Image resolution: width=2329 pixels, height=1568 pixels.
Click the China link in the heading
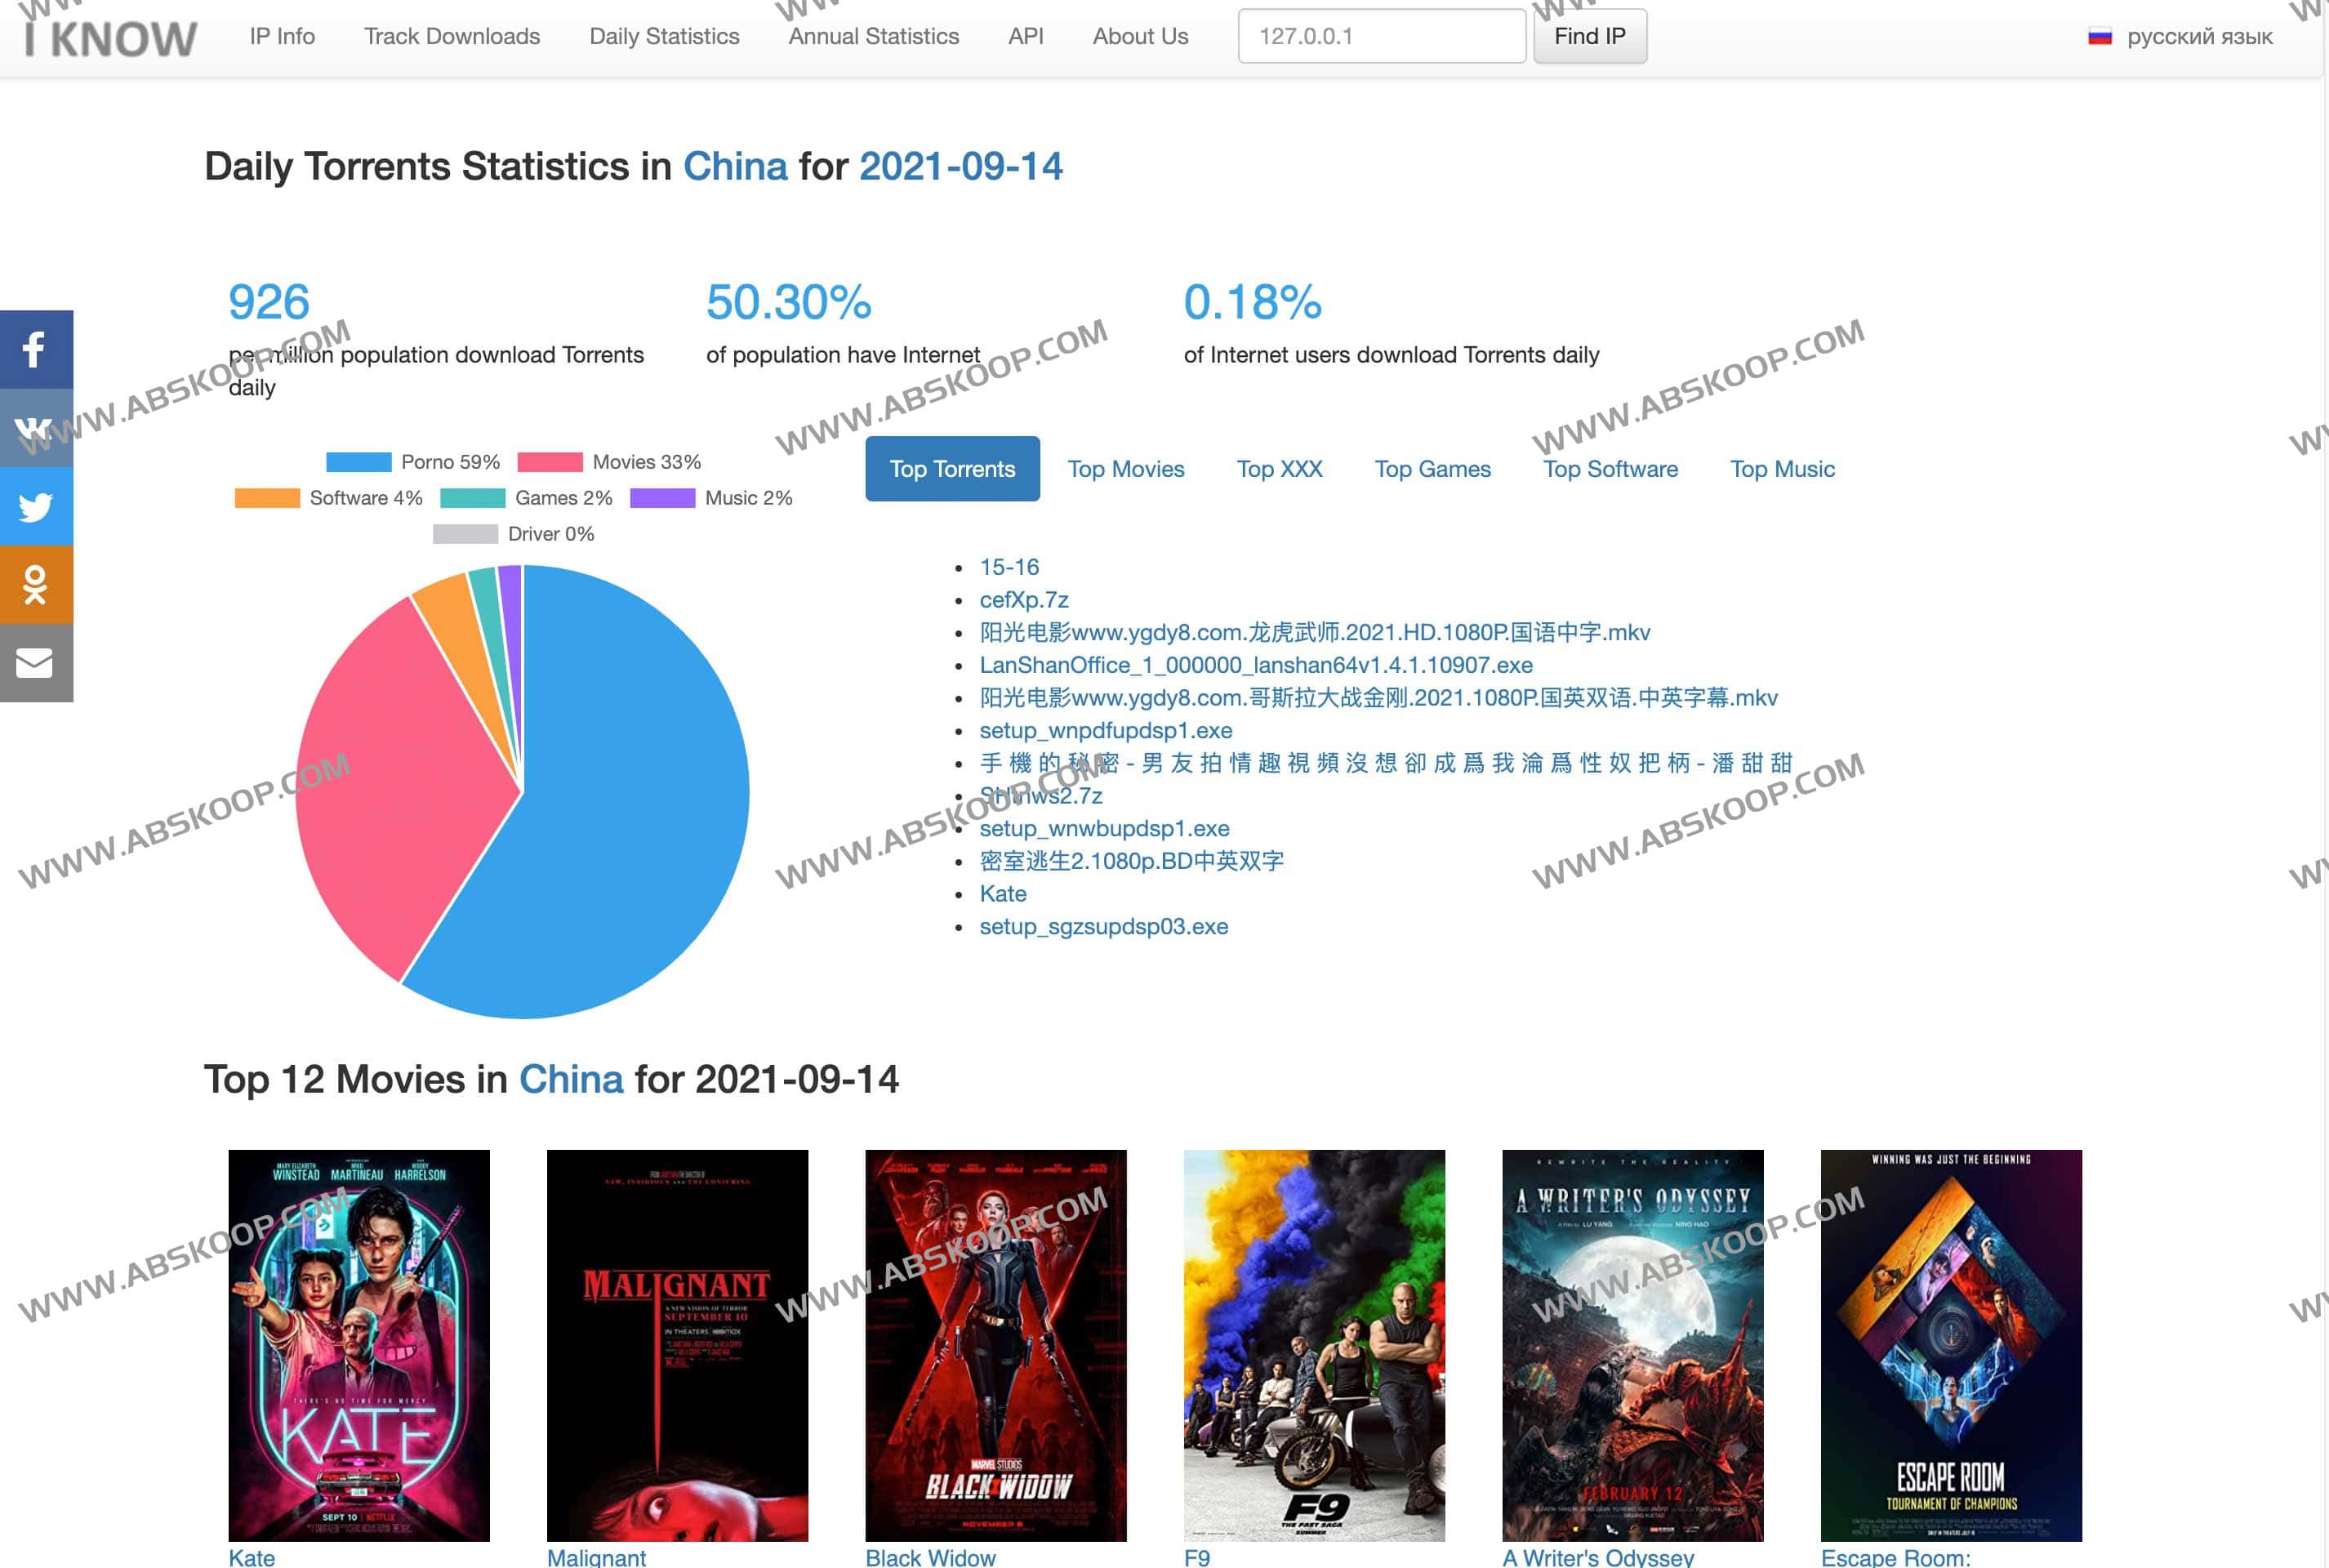click(x=735, y=166)
